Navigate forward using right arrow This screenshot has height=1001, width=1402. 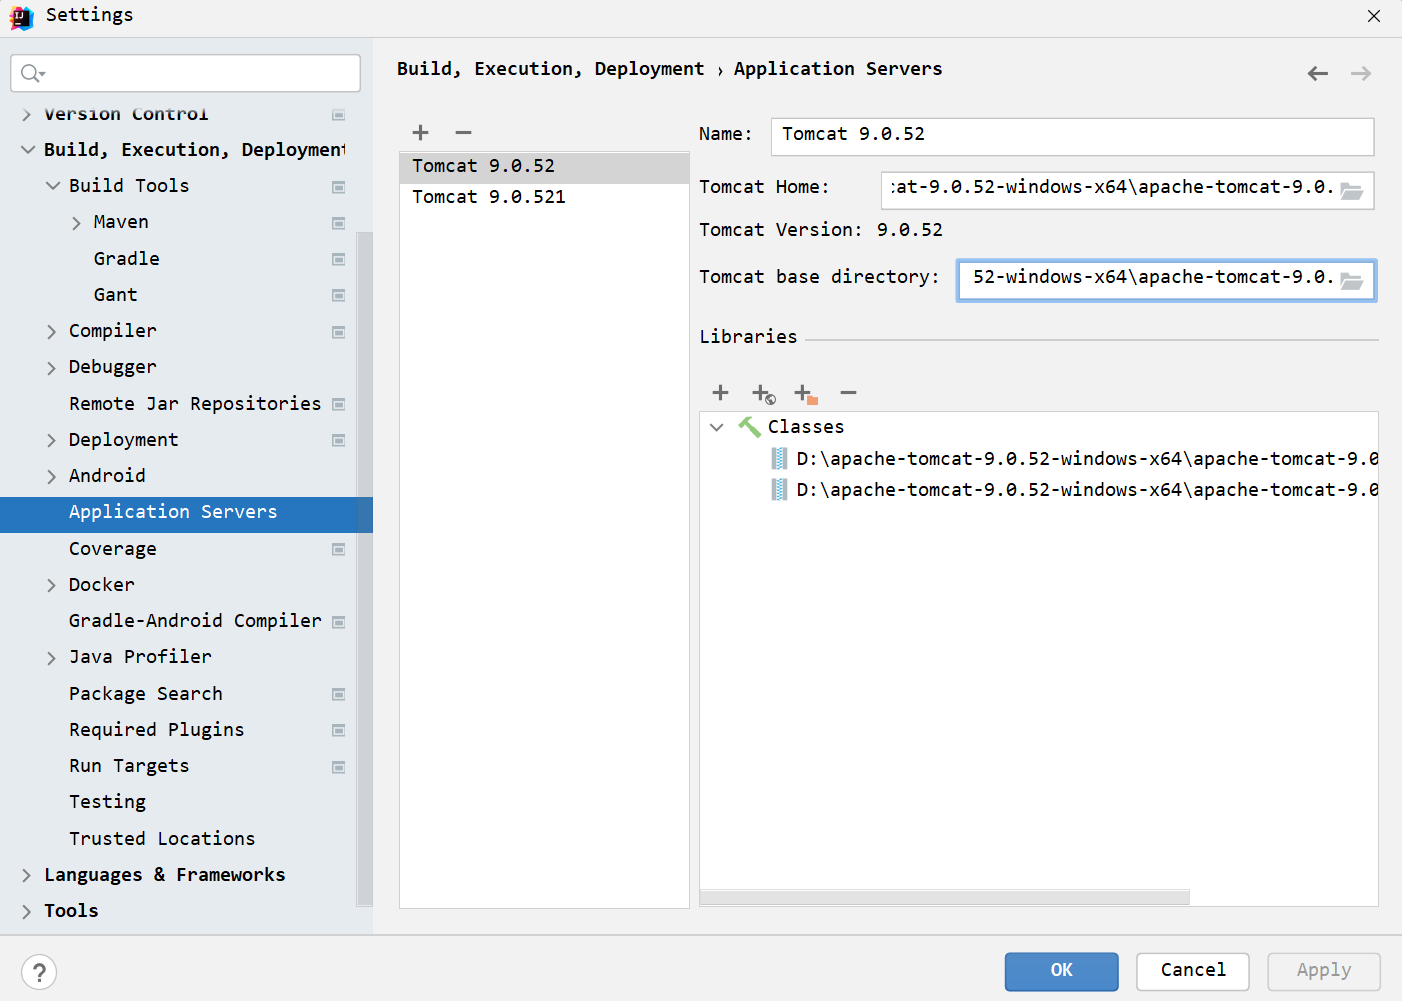click(x=1361, y=72)
